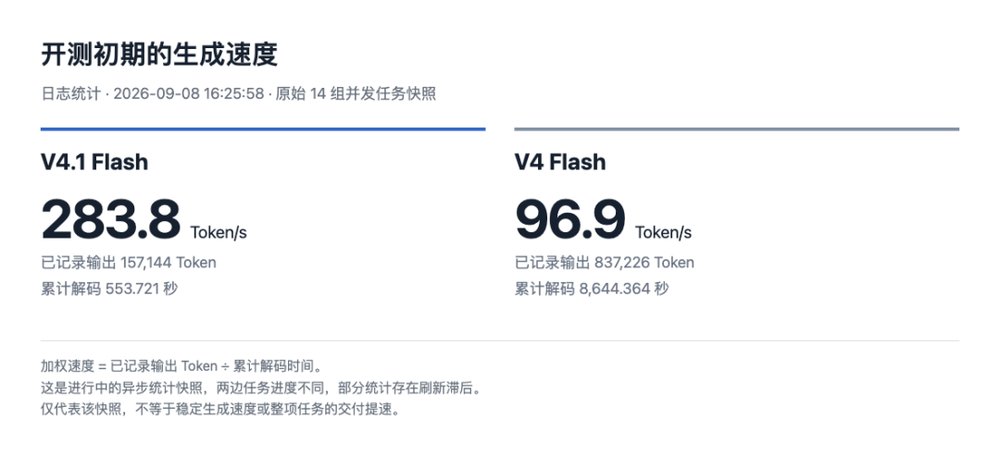Click the blue bar above V4.1 Flash
The image size is (1000, 456).
(x=263, y=129)
